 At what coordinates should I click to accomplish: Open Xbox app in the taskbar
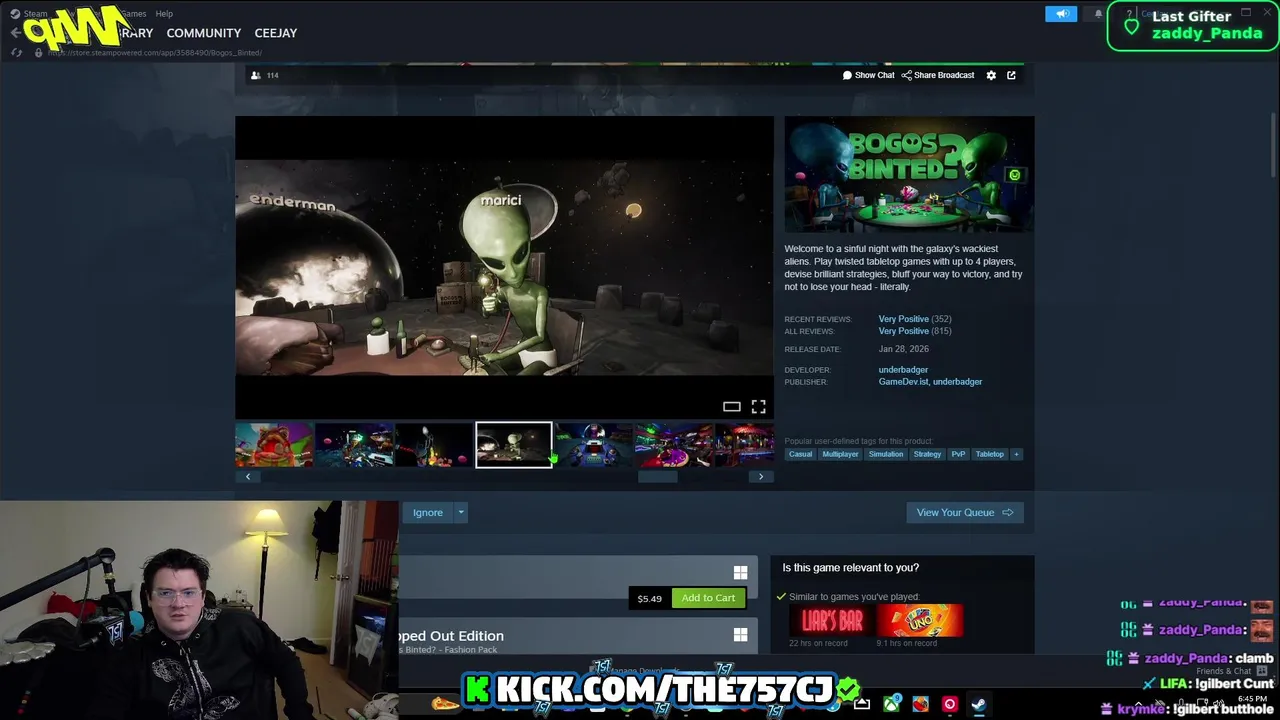[x=891, y=704]
